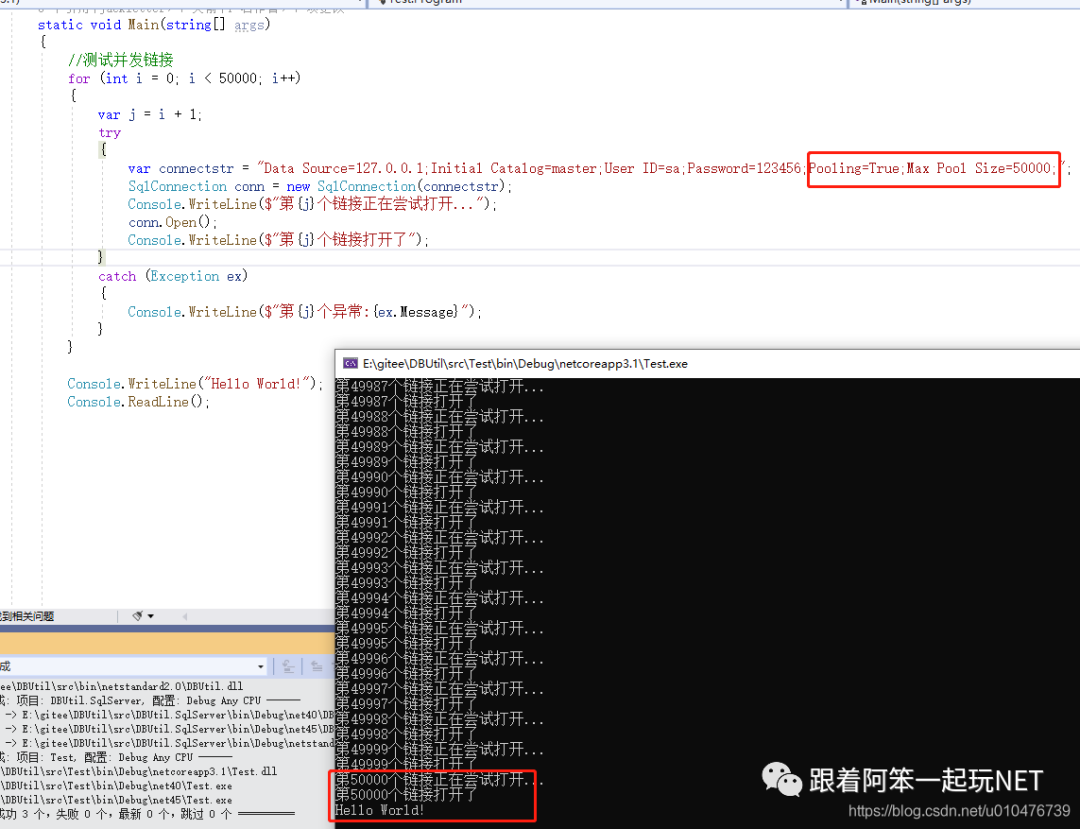Click output line ending 'net40\Test.exe'
This screenshot has width=1080, height=829.
pos(116,786)
